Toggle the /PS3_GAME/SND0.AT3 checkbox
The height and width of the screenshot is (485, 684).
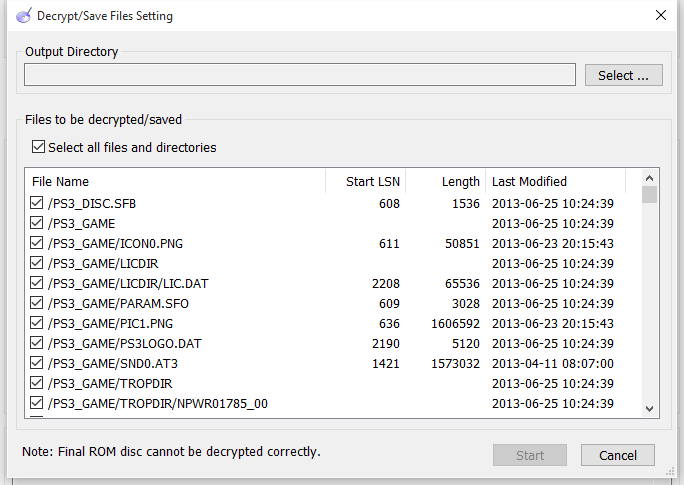[37, 363]
